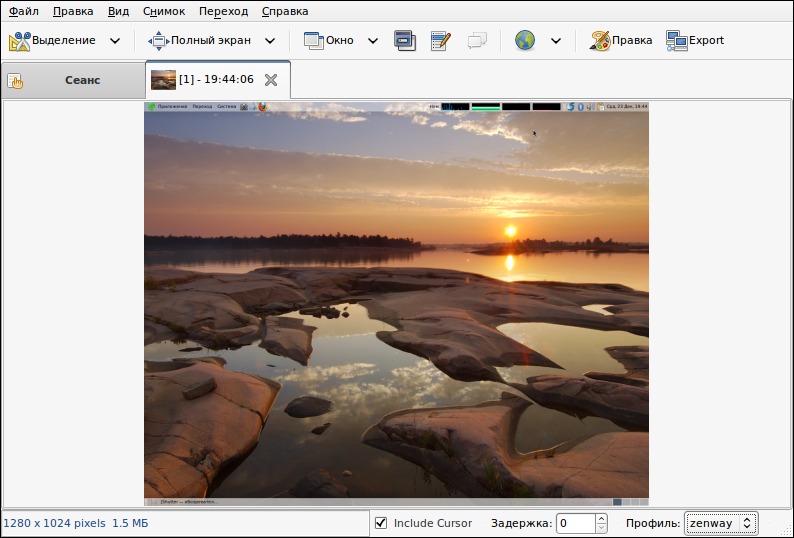Screen dimensions: 794x538
Task: Click the paint palette Правка icon
Action: coord(600,41)
